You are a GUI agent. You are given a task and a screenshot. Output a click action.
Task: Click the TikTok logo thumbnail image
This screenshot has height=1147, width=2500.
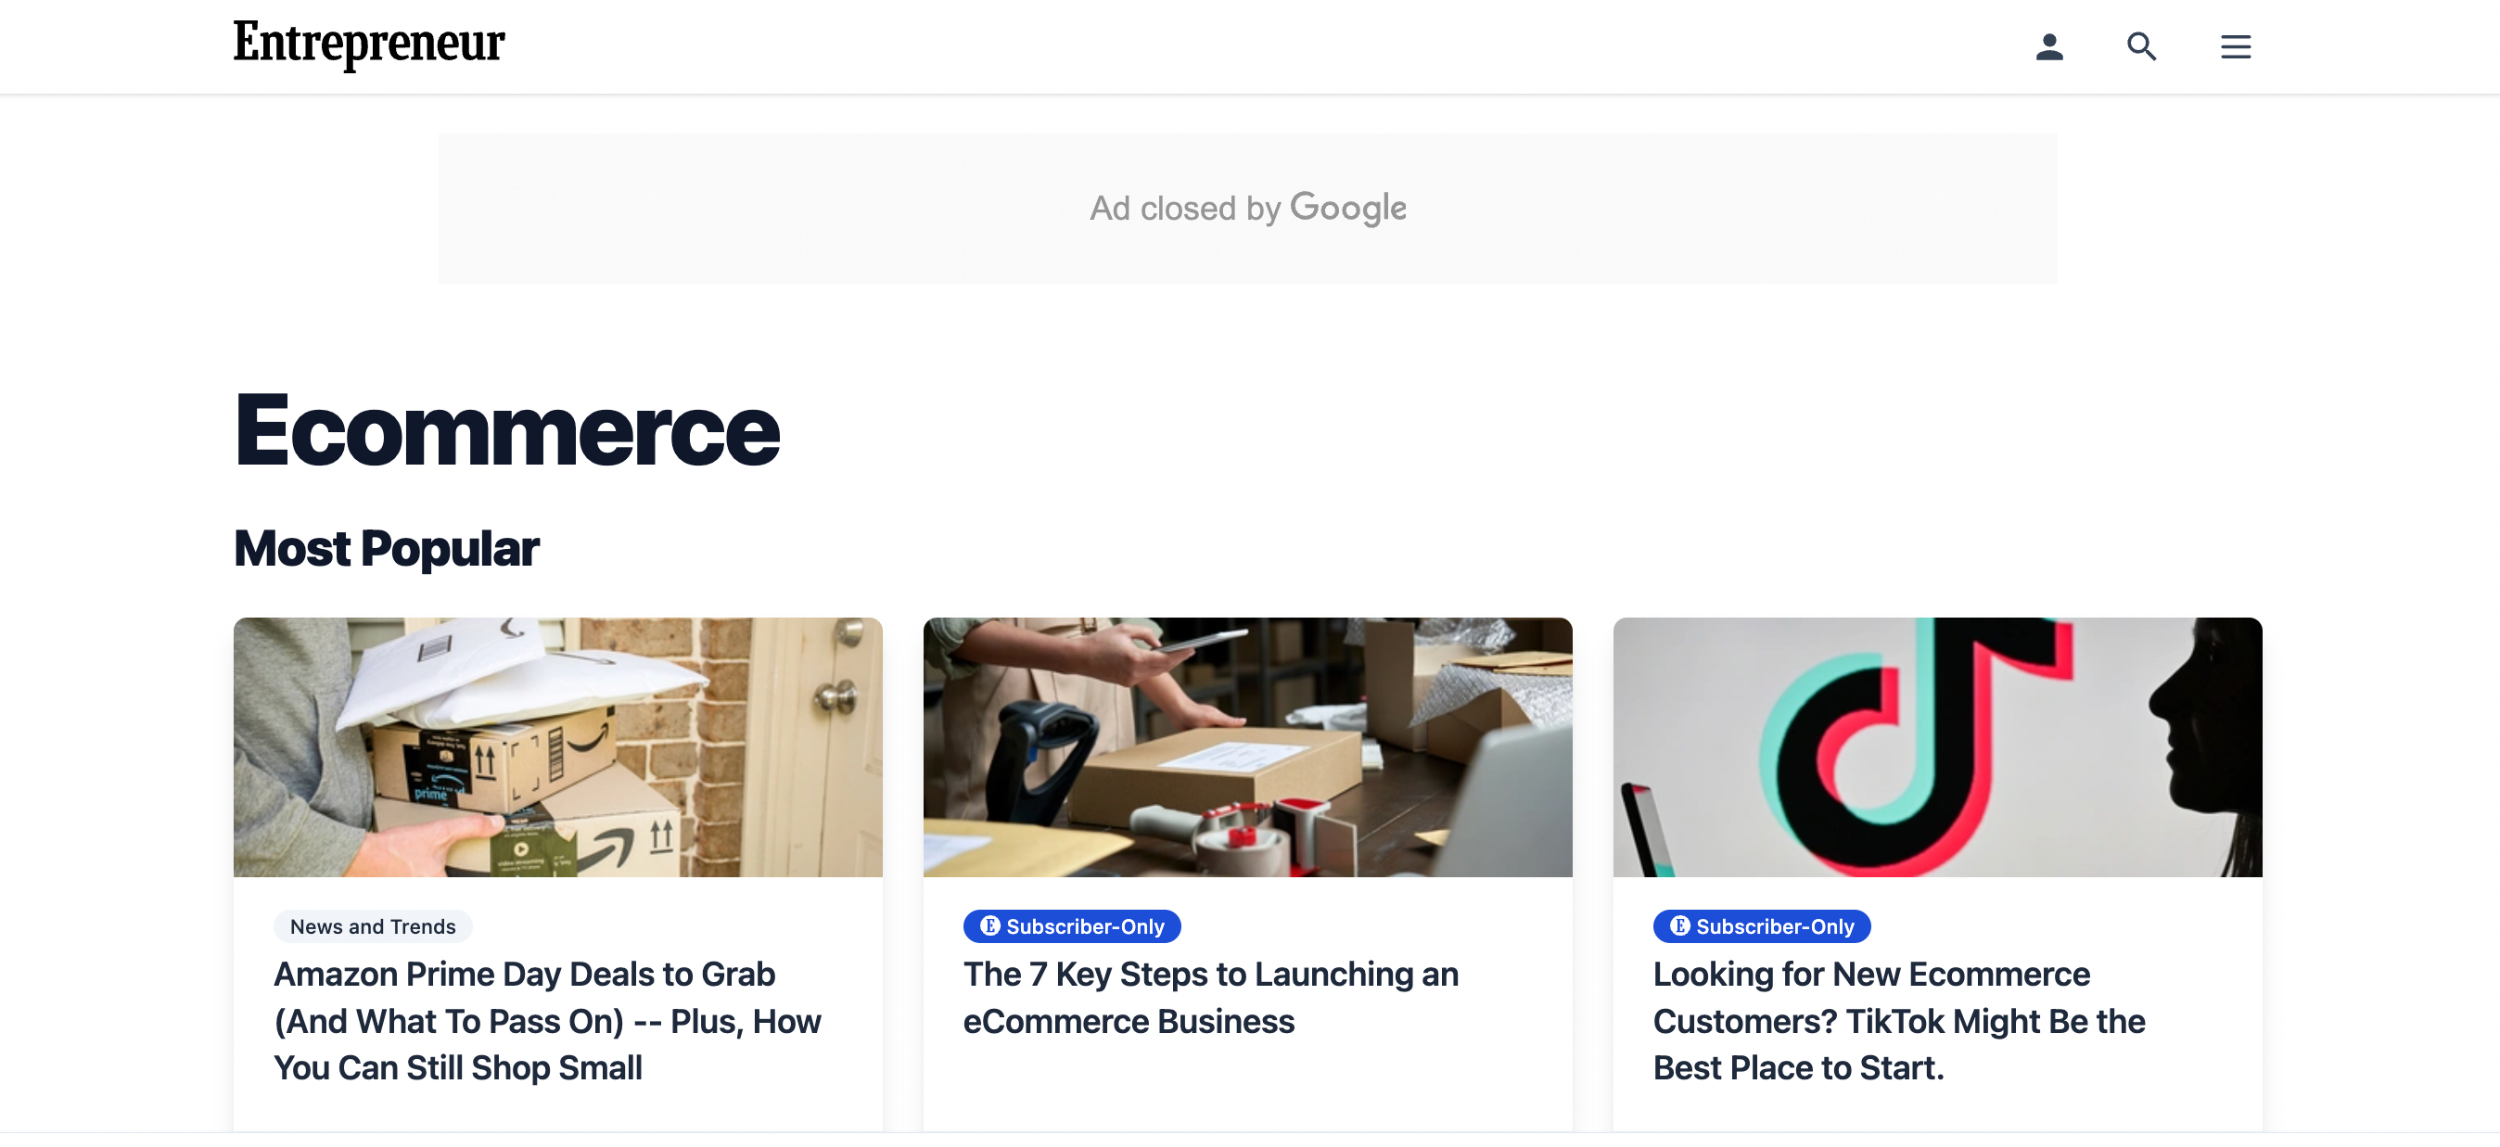(1937, 747)
